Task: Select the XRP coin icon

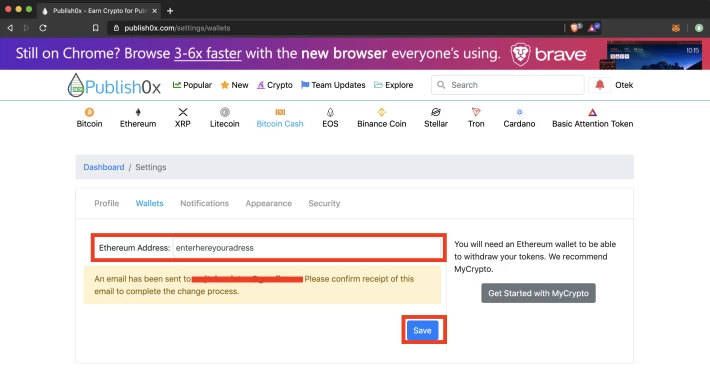Action: click(x=183, y=112)
